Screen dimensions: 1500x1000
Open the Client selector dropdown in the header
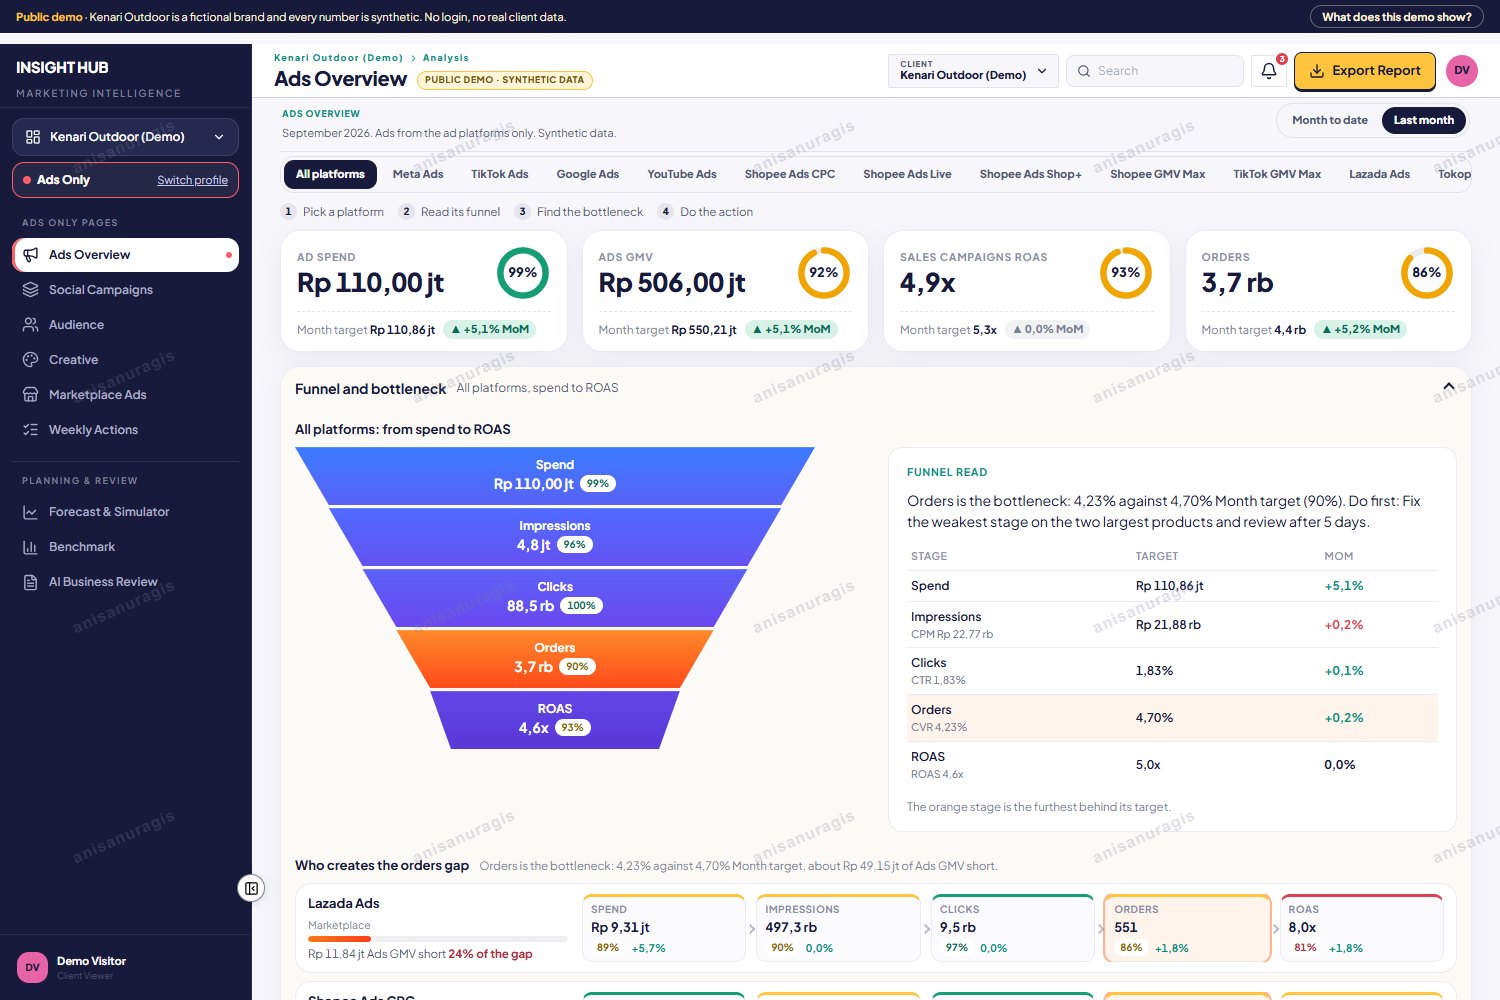pyautogui.click(x=973, y=71)
